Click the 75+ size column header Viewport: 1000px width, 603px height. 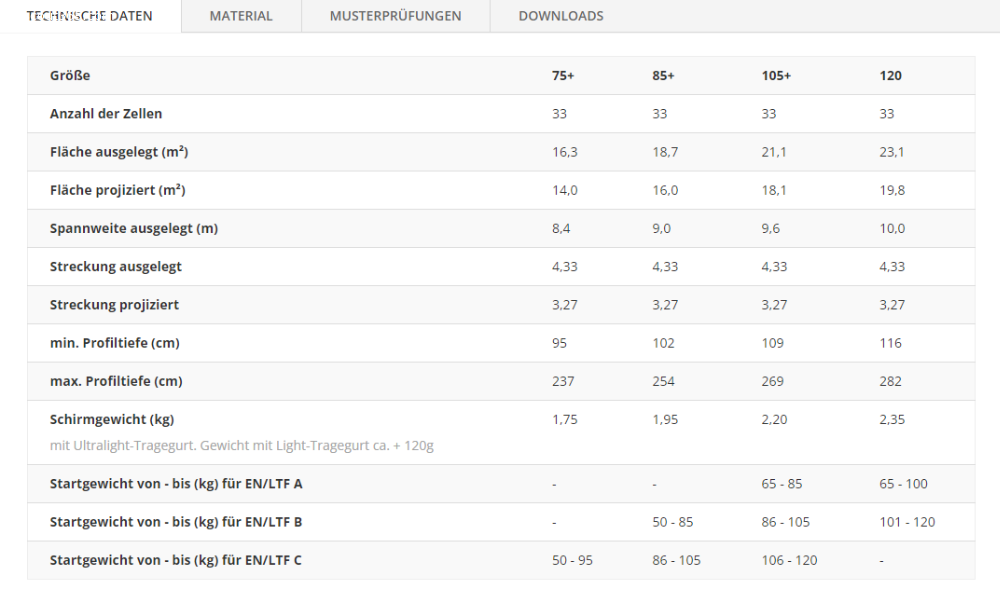564,76
